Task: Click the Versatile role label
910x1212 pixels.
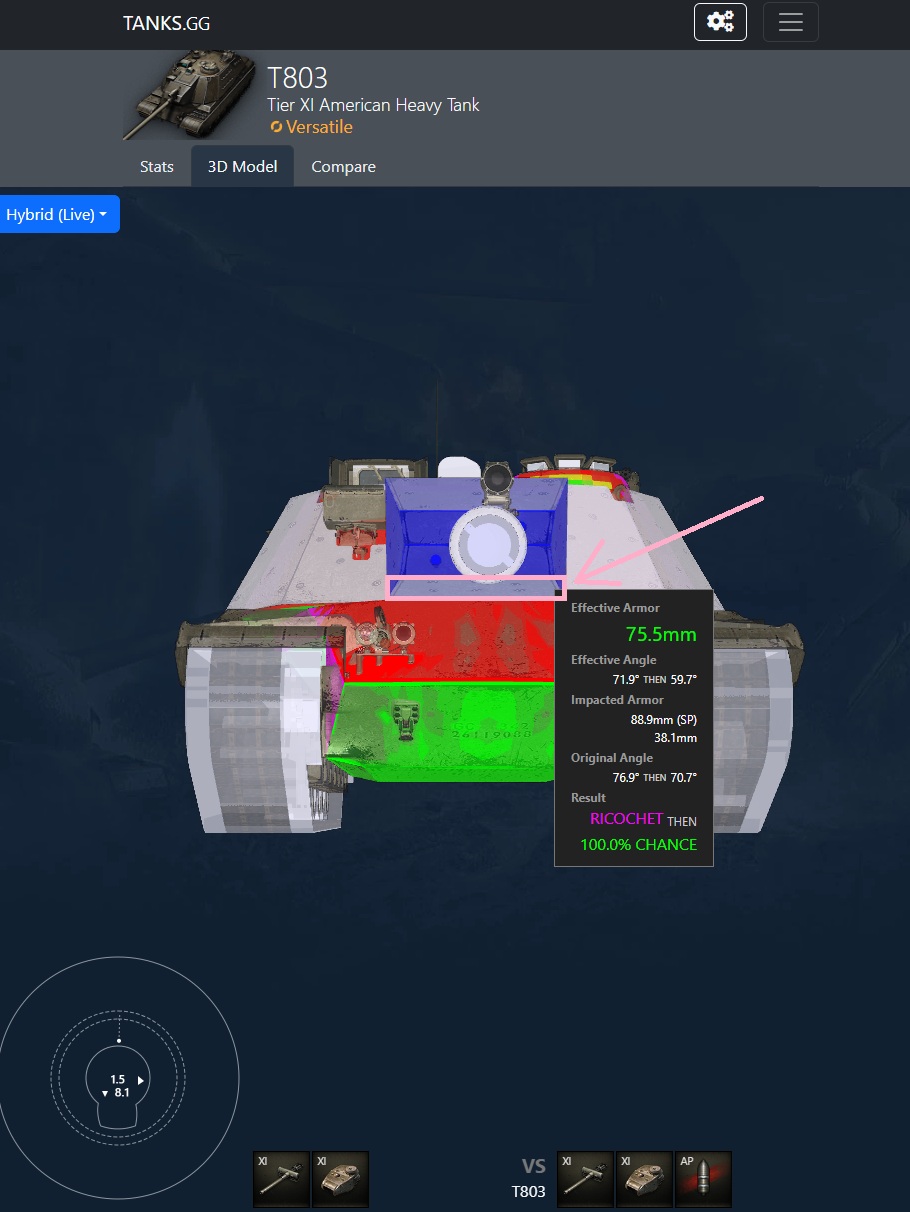Action: pos(311,127)
